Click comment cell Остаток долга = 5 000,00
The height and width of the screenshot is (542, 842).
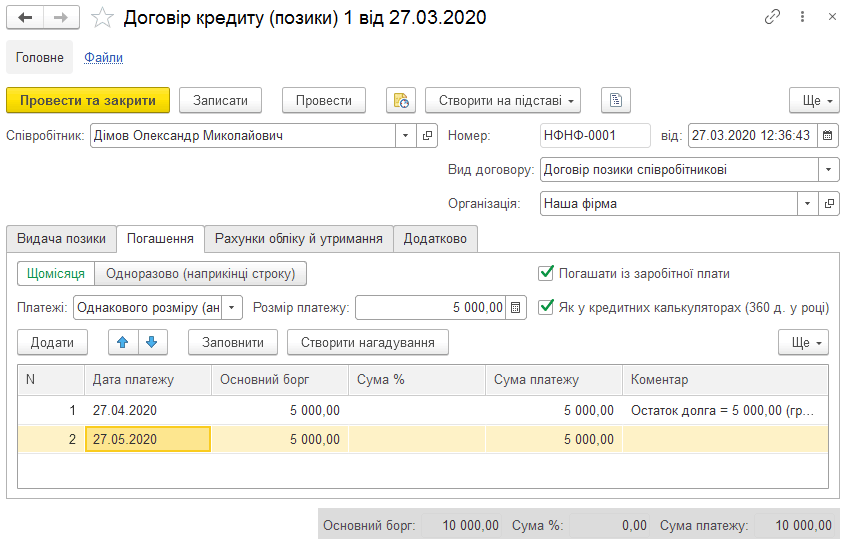(x=725, y=410)
